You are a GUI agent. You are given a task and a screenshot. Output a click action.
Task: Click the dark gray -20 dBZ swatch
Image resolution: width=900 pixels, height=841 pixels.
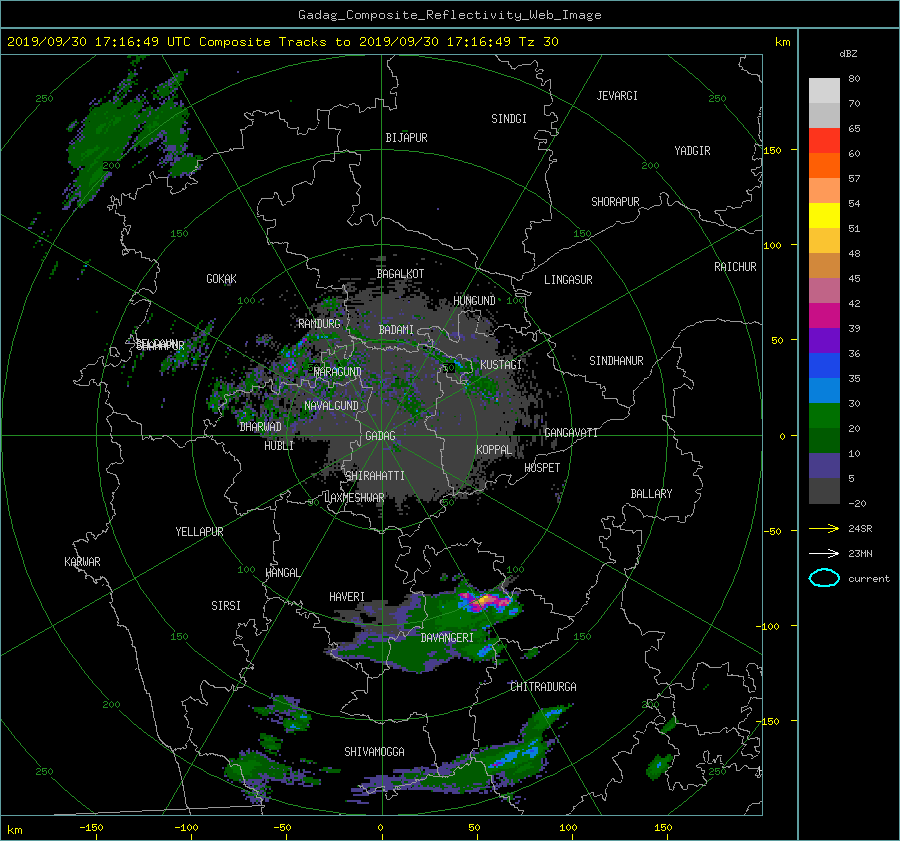824,490
